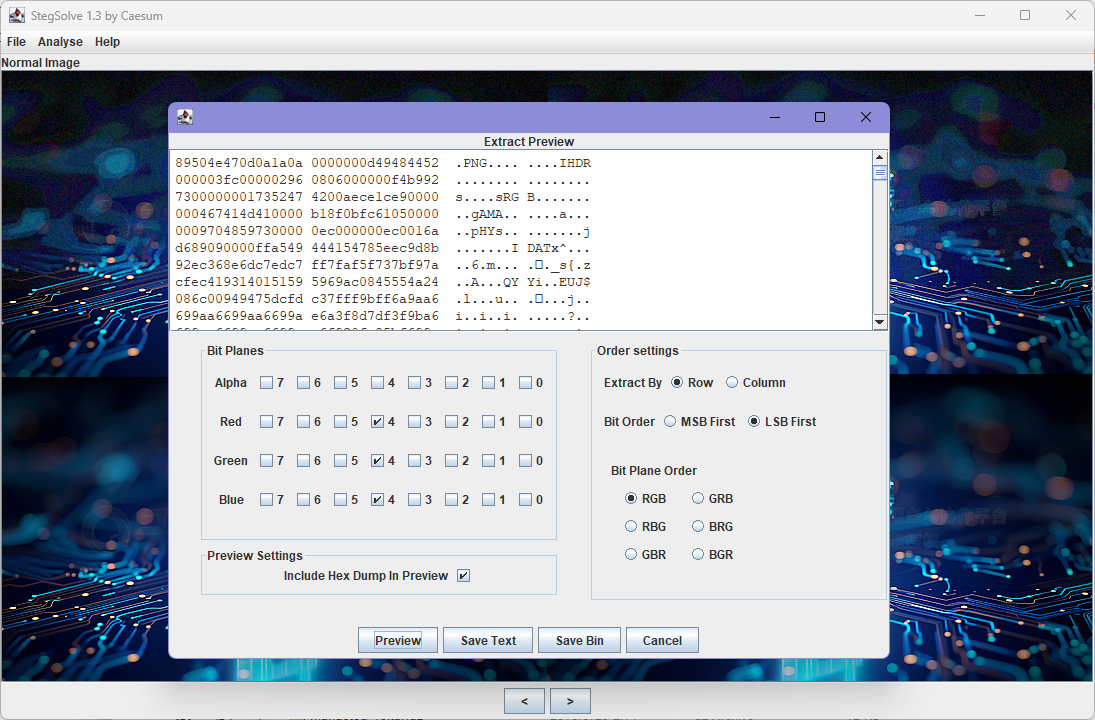Uncheck Red bit plane 4

(x=377, y=422)
